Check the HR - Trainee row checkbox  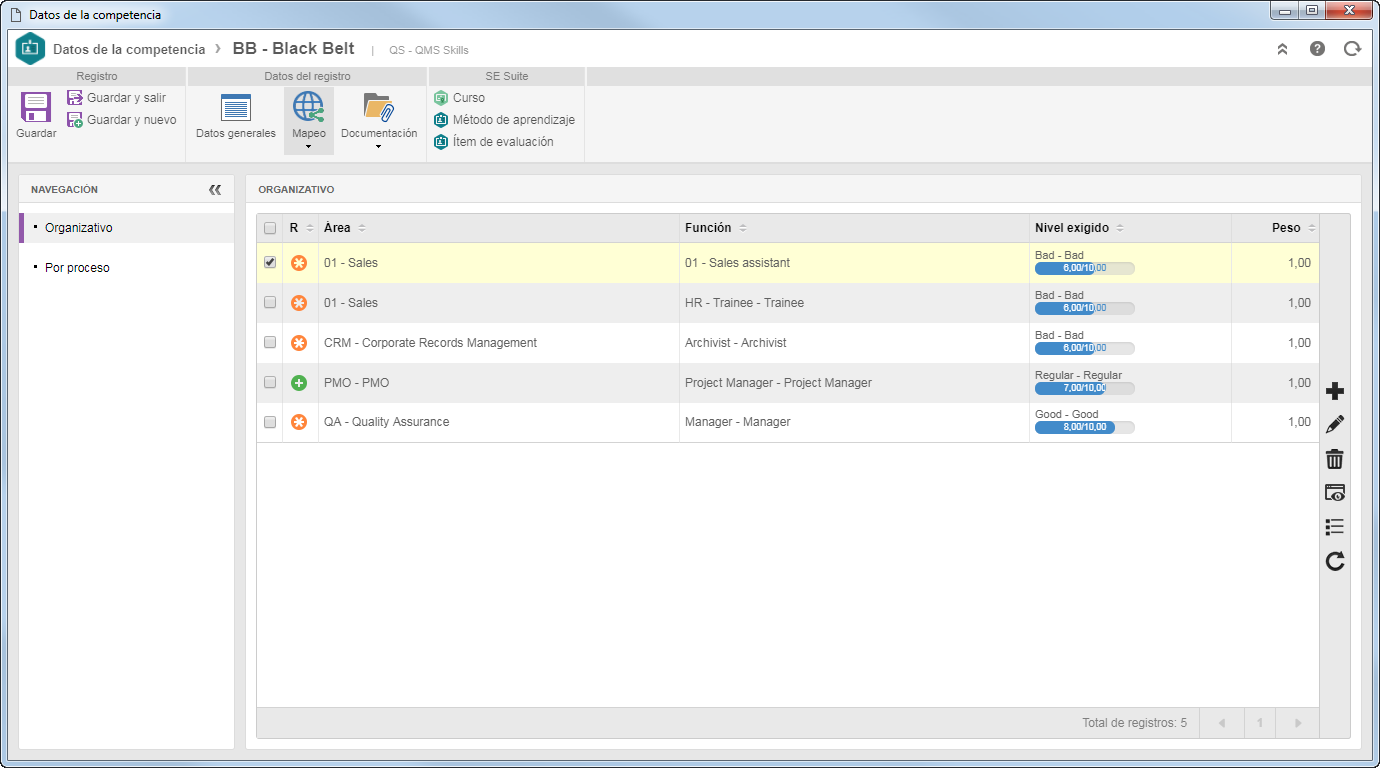[270, 302]
